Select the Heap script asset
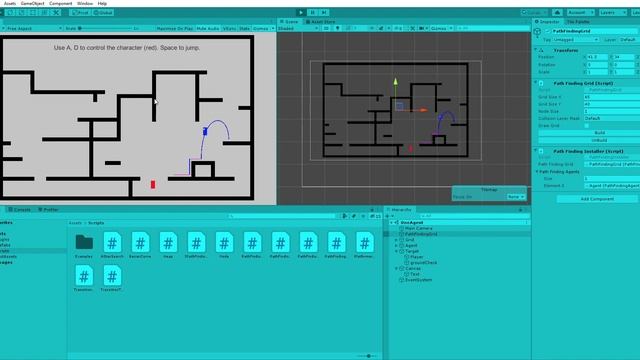Viewport: 640px width, 360px height. click(168, 244)
